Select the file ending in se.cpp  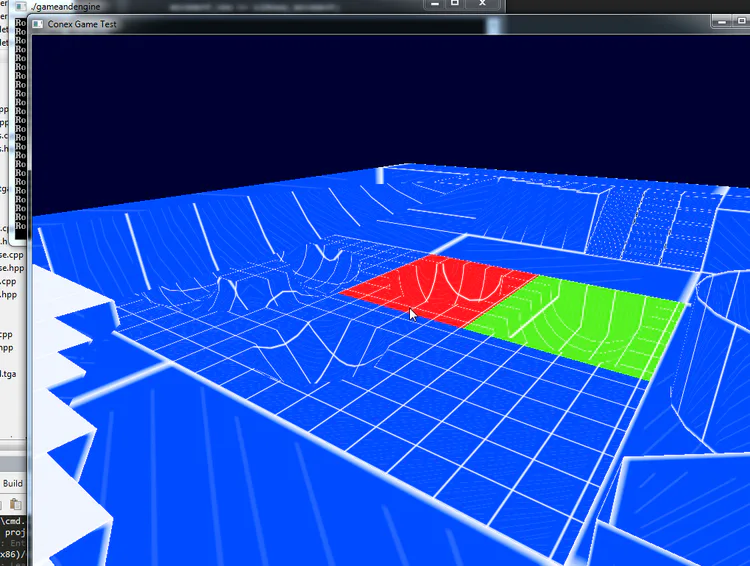tap(11, 255)
